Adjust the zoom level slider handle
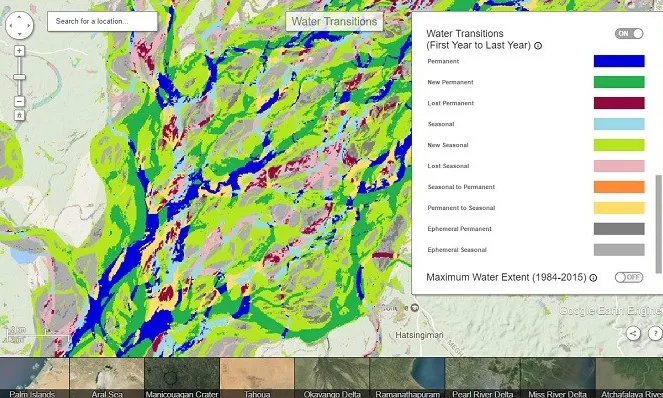 pyautogui.click(x=19, y=77)
